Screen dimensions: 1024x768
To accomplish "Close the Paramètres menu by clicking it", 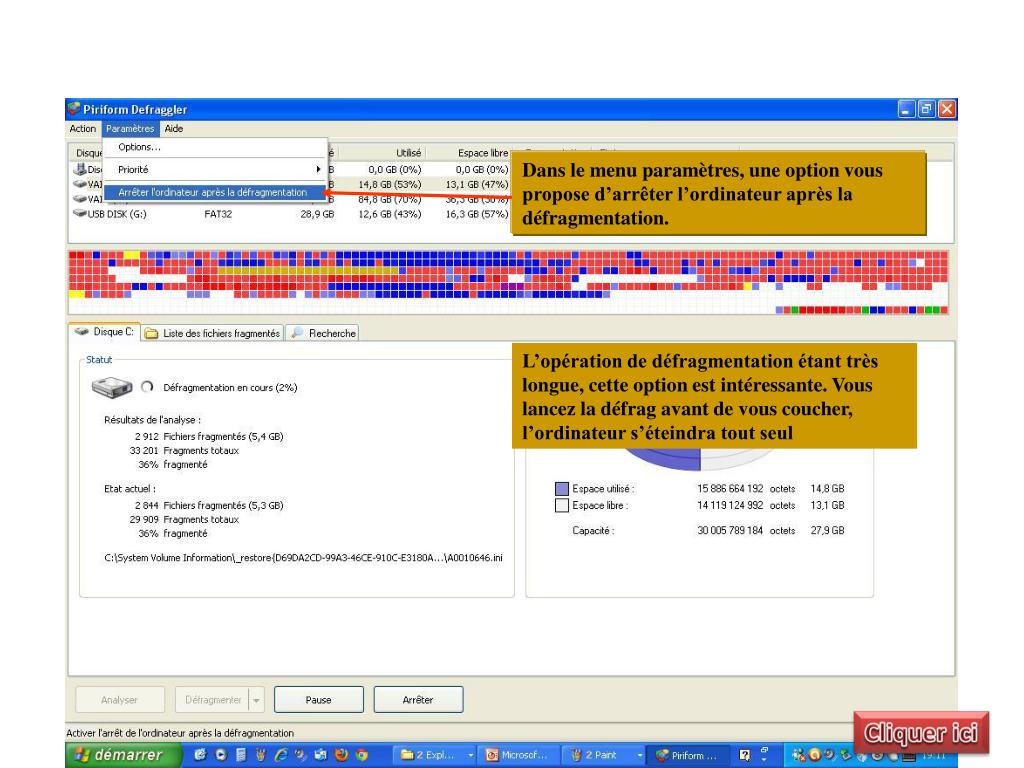I will (130, 129).
